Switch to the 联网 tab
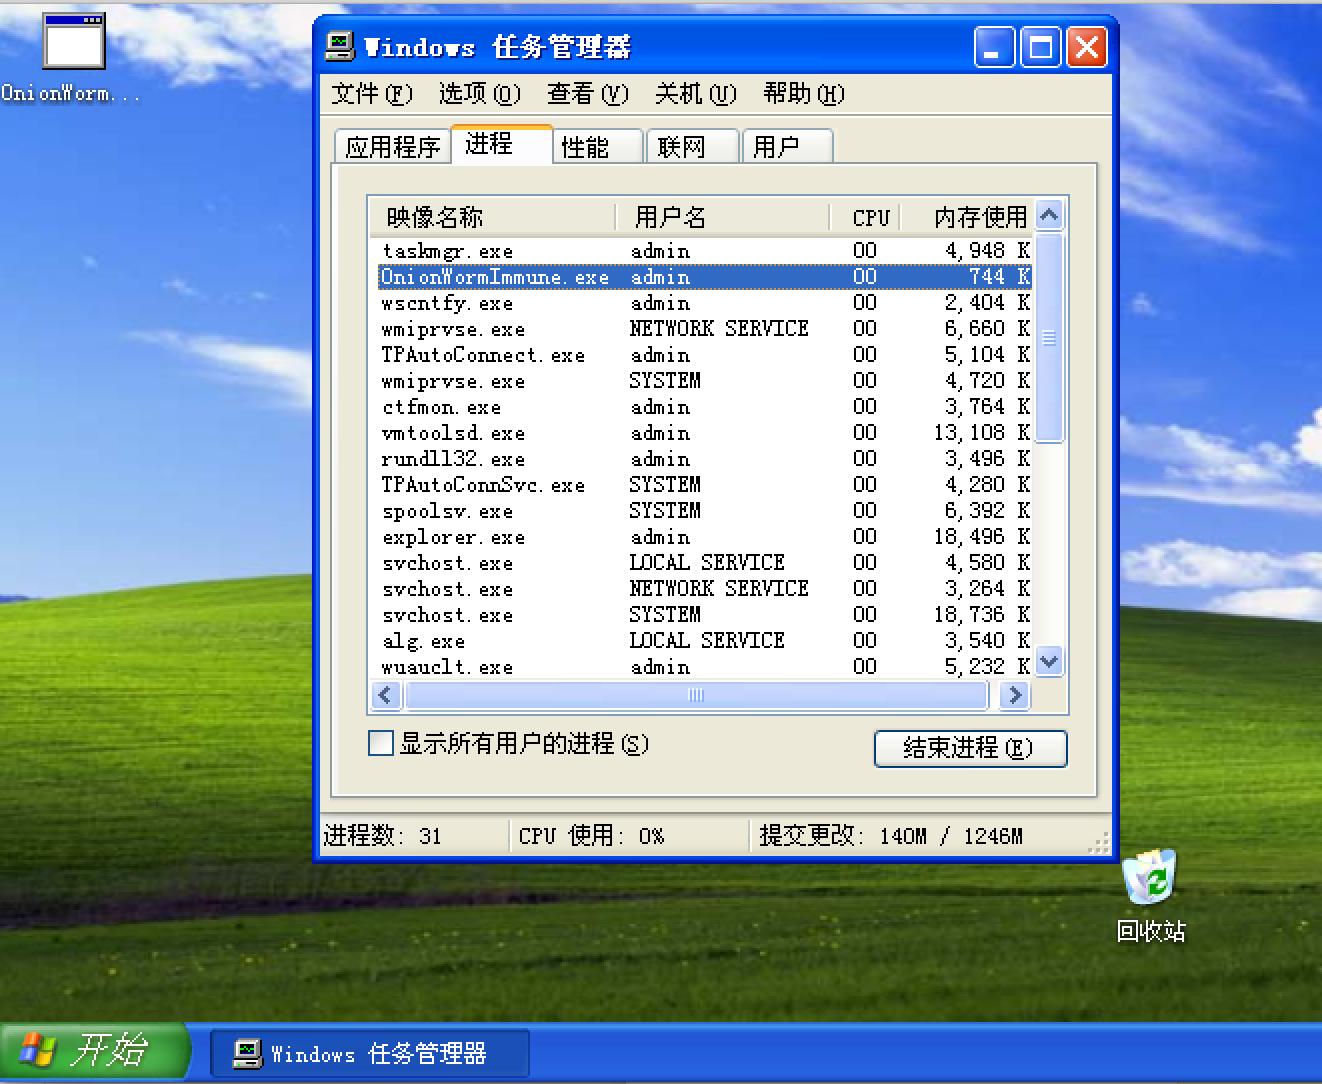The image size is (1322, 1084). (x=693, y=147)
